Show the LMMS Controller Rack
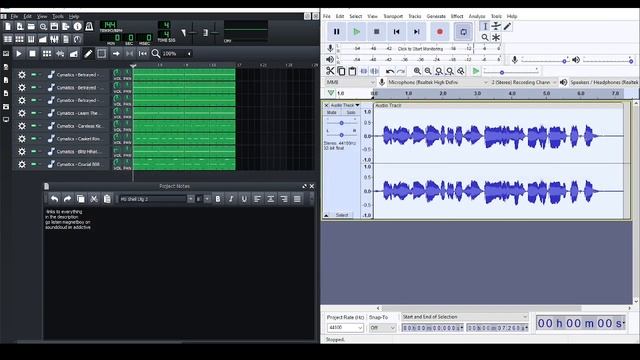Screen dimensions: 640x360 78,39
